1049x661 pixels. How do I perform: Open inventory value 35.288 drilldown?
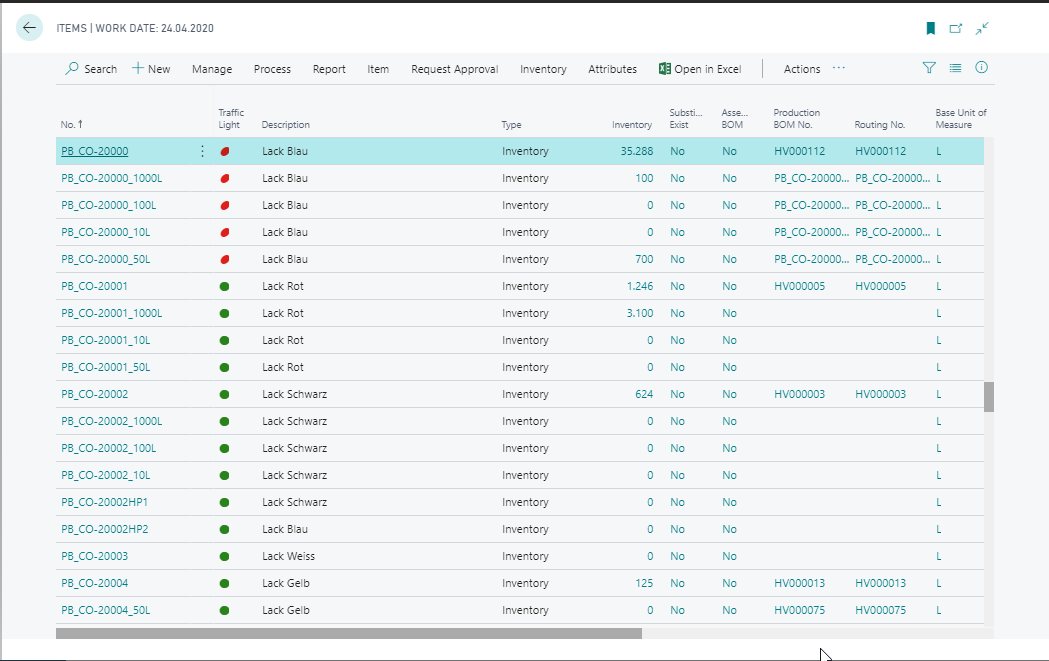637,151
